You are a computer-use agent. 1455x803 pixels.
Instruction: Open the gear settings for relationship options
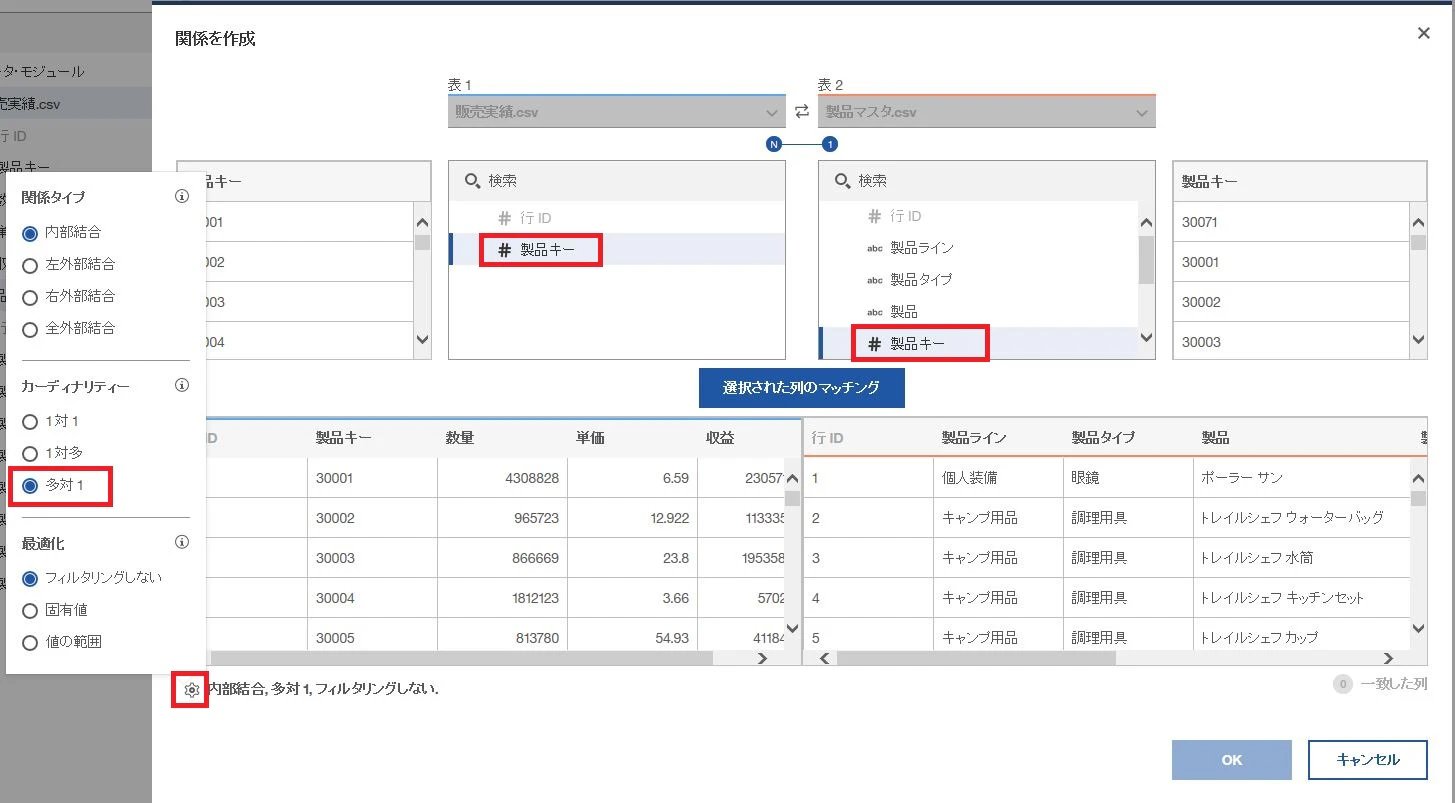click(x=191, y=690)
